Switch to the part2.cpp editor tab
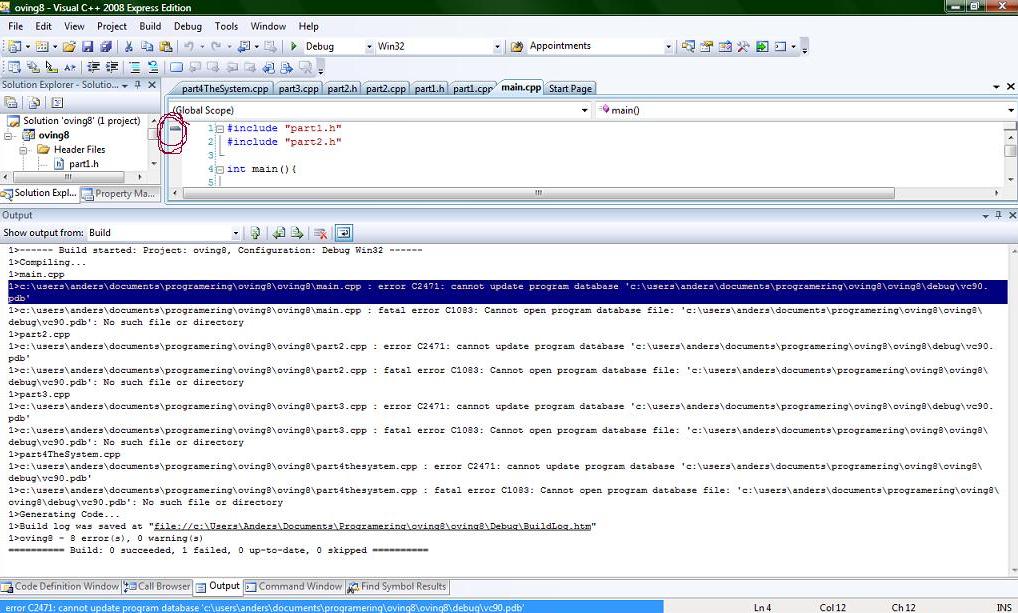Screen dimensions: 1018x613 [385, 89]
